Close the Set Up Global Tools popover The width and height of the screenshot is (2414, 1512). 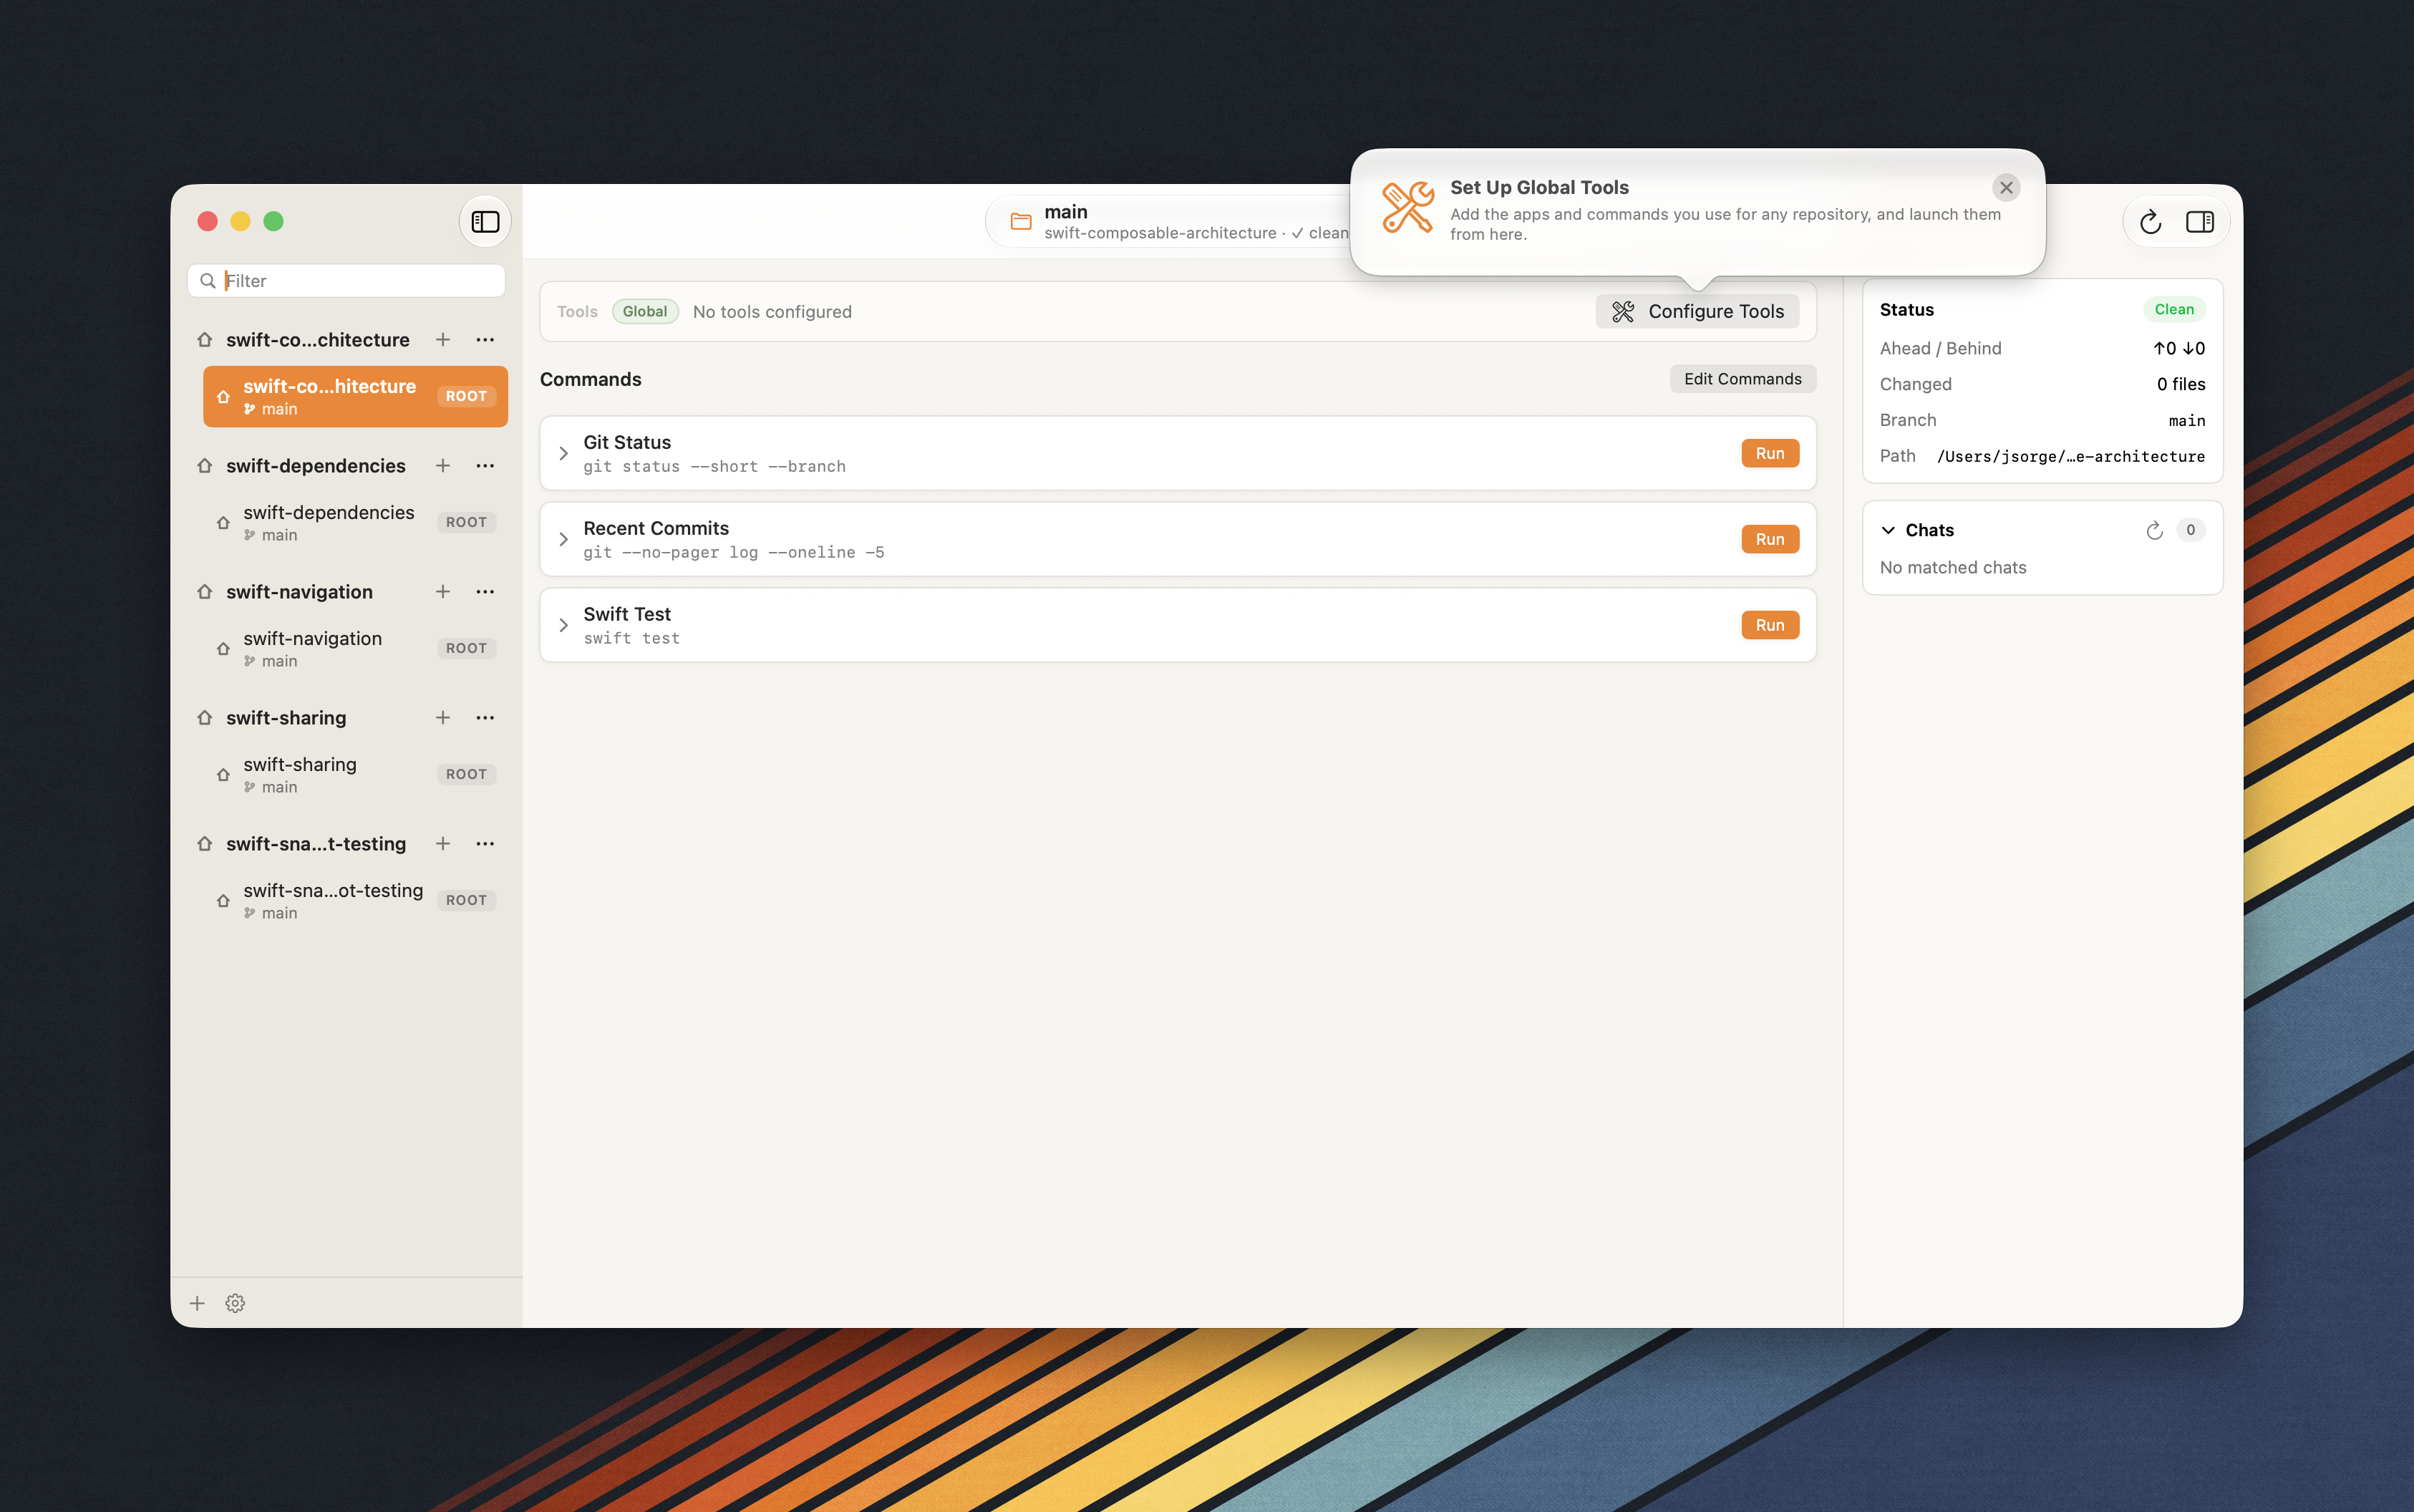(2005, 187)
